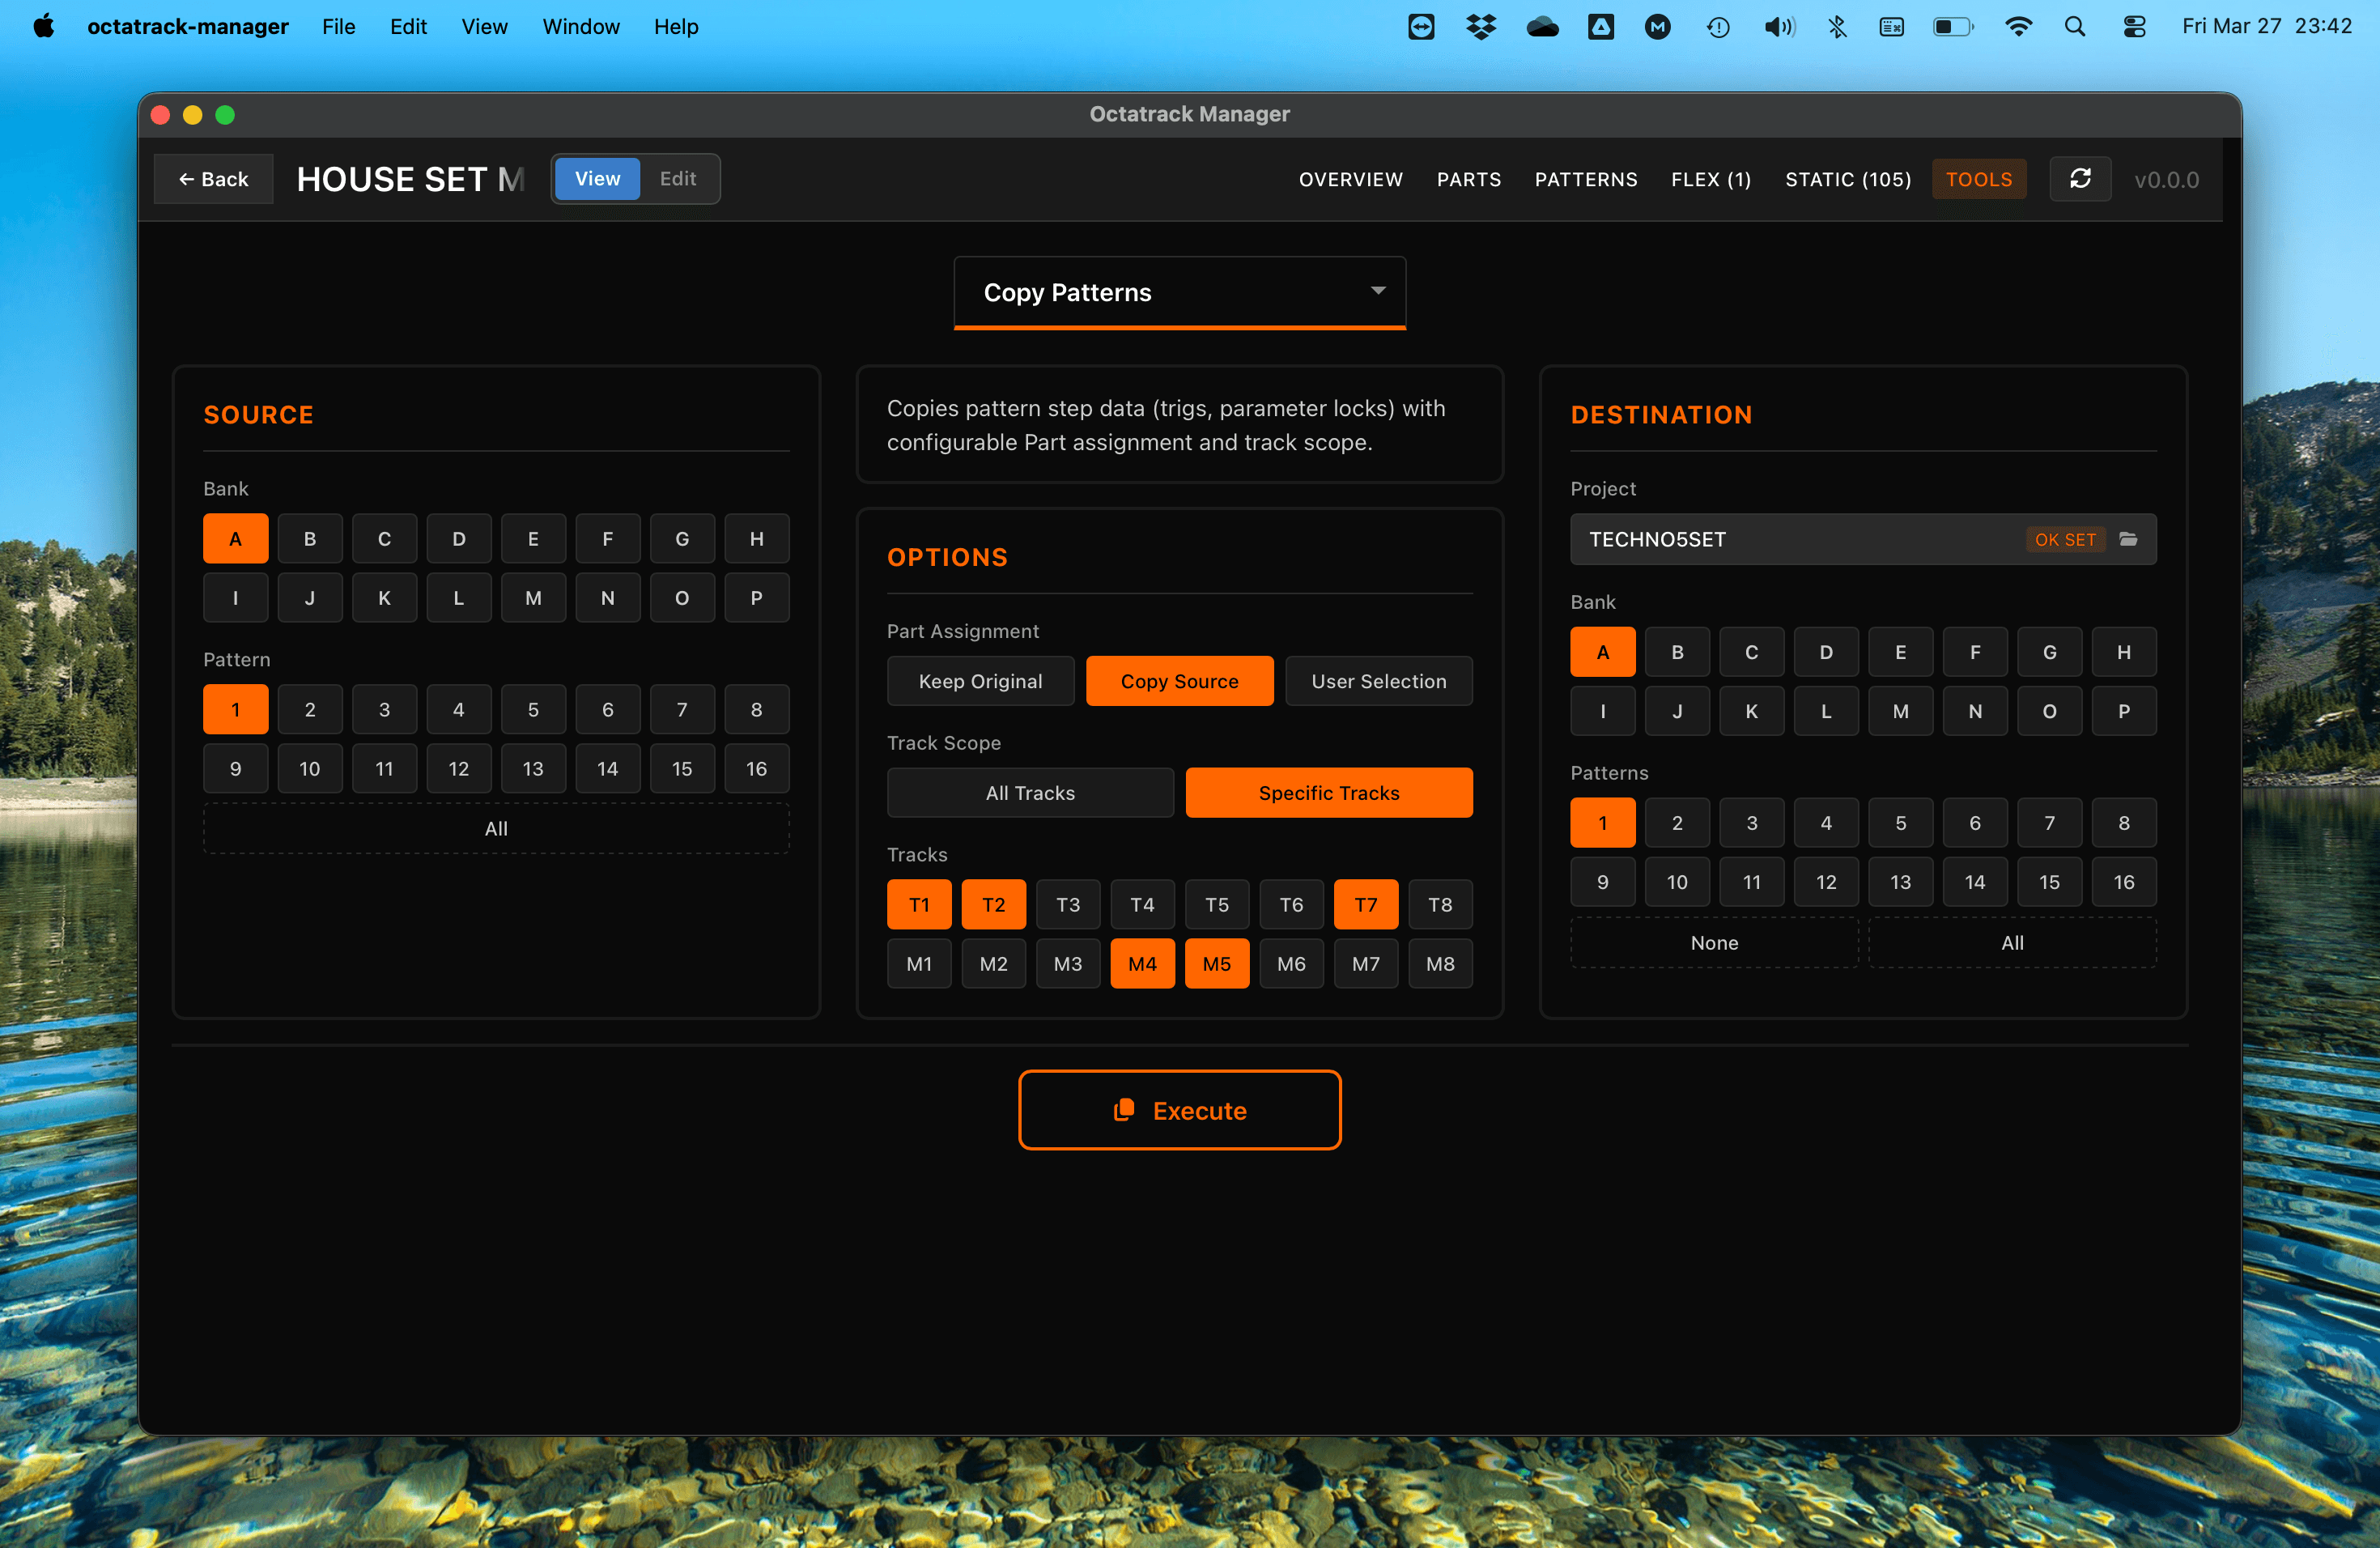
Task: Go Back to project list
Action: coord(213,179)
